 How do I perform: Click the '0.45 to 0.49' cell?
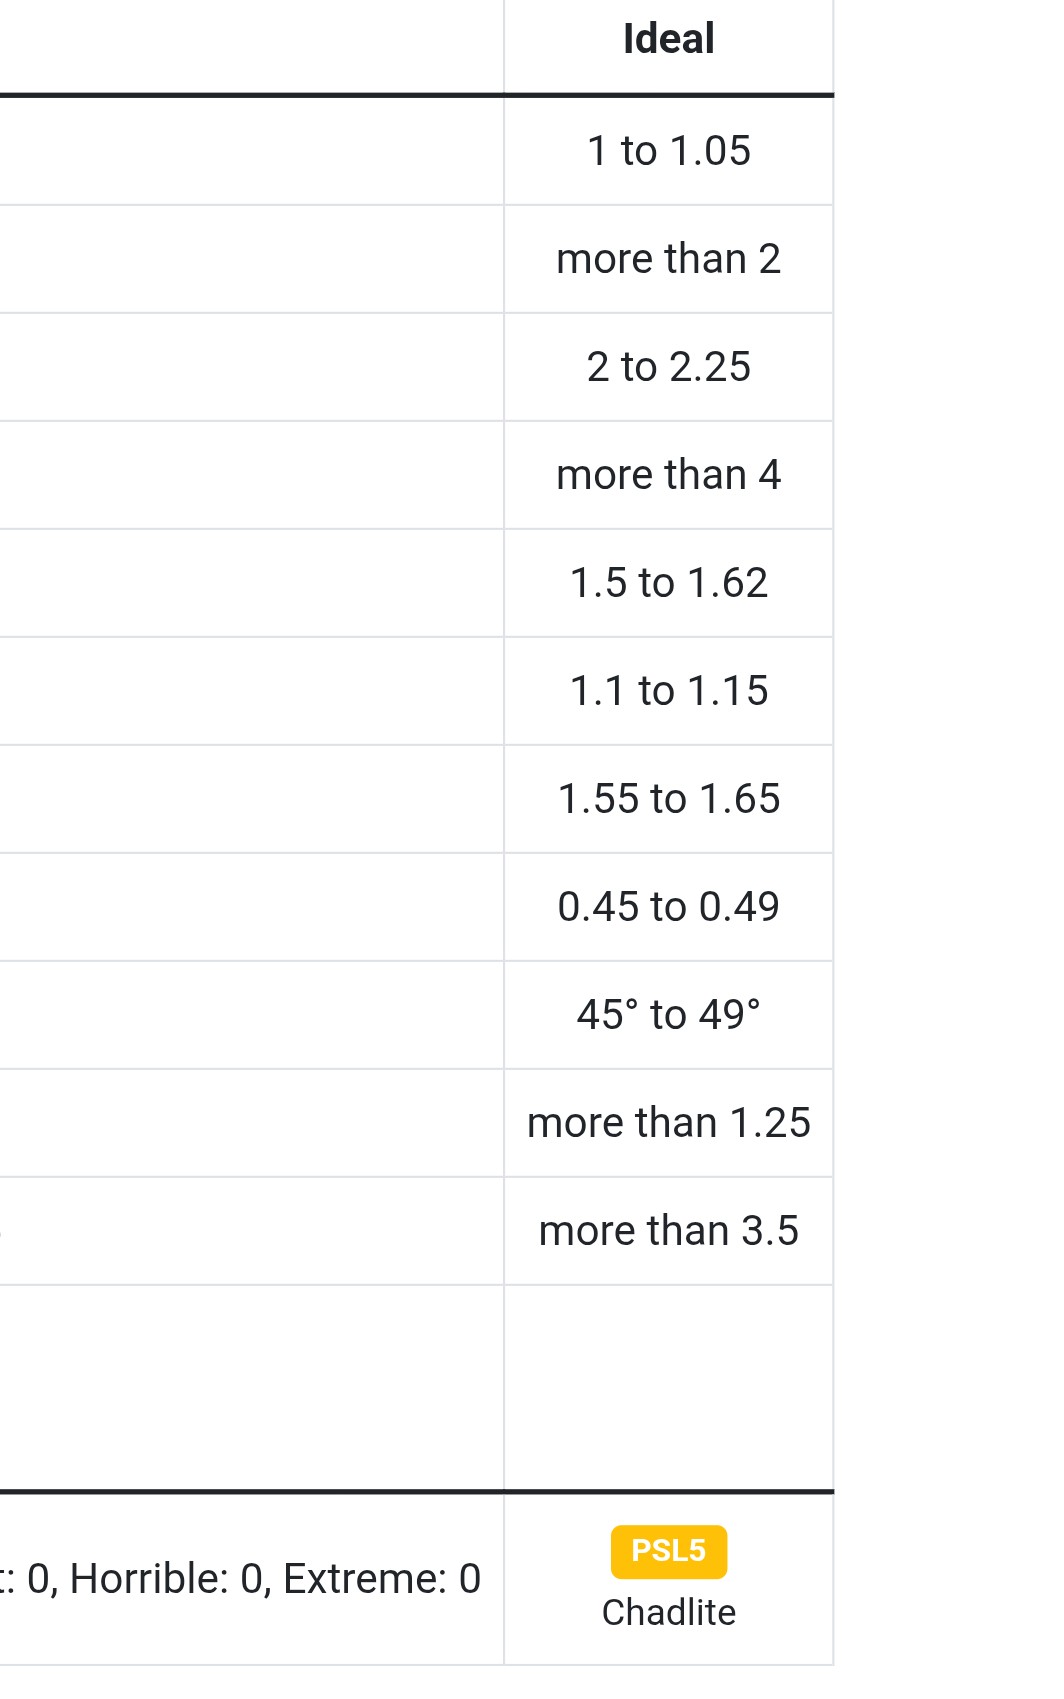668,907
